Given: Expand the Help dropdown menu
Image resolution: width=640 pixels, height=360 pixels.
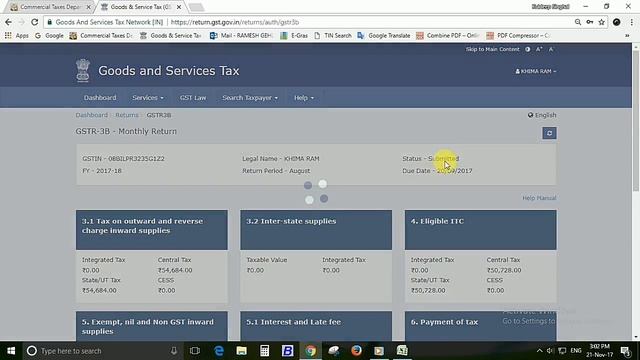Looking at the screenshot, I should pos(304,98).
